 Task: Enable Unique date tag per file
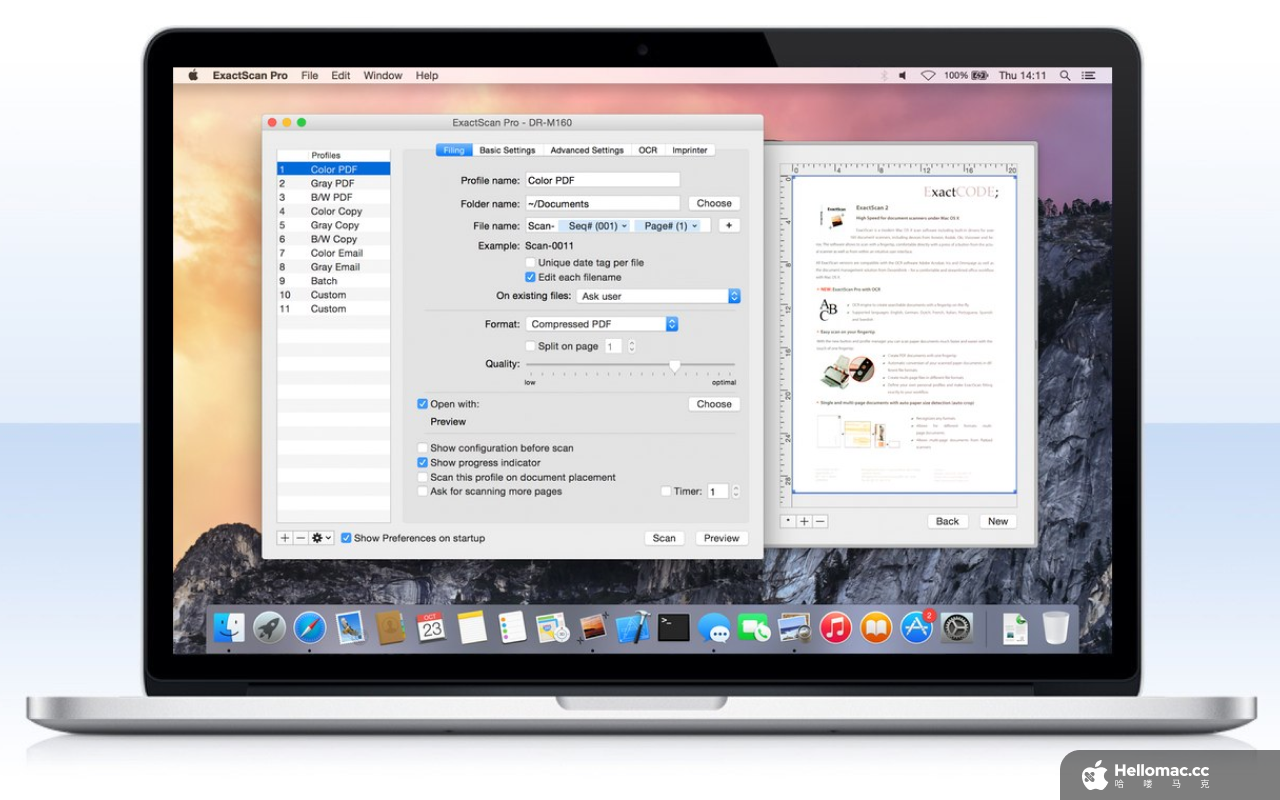pyautogui.click(x=530, y=263)
